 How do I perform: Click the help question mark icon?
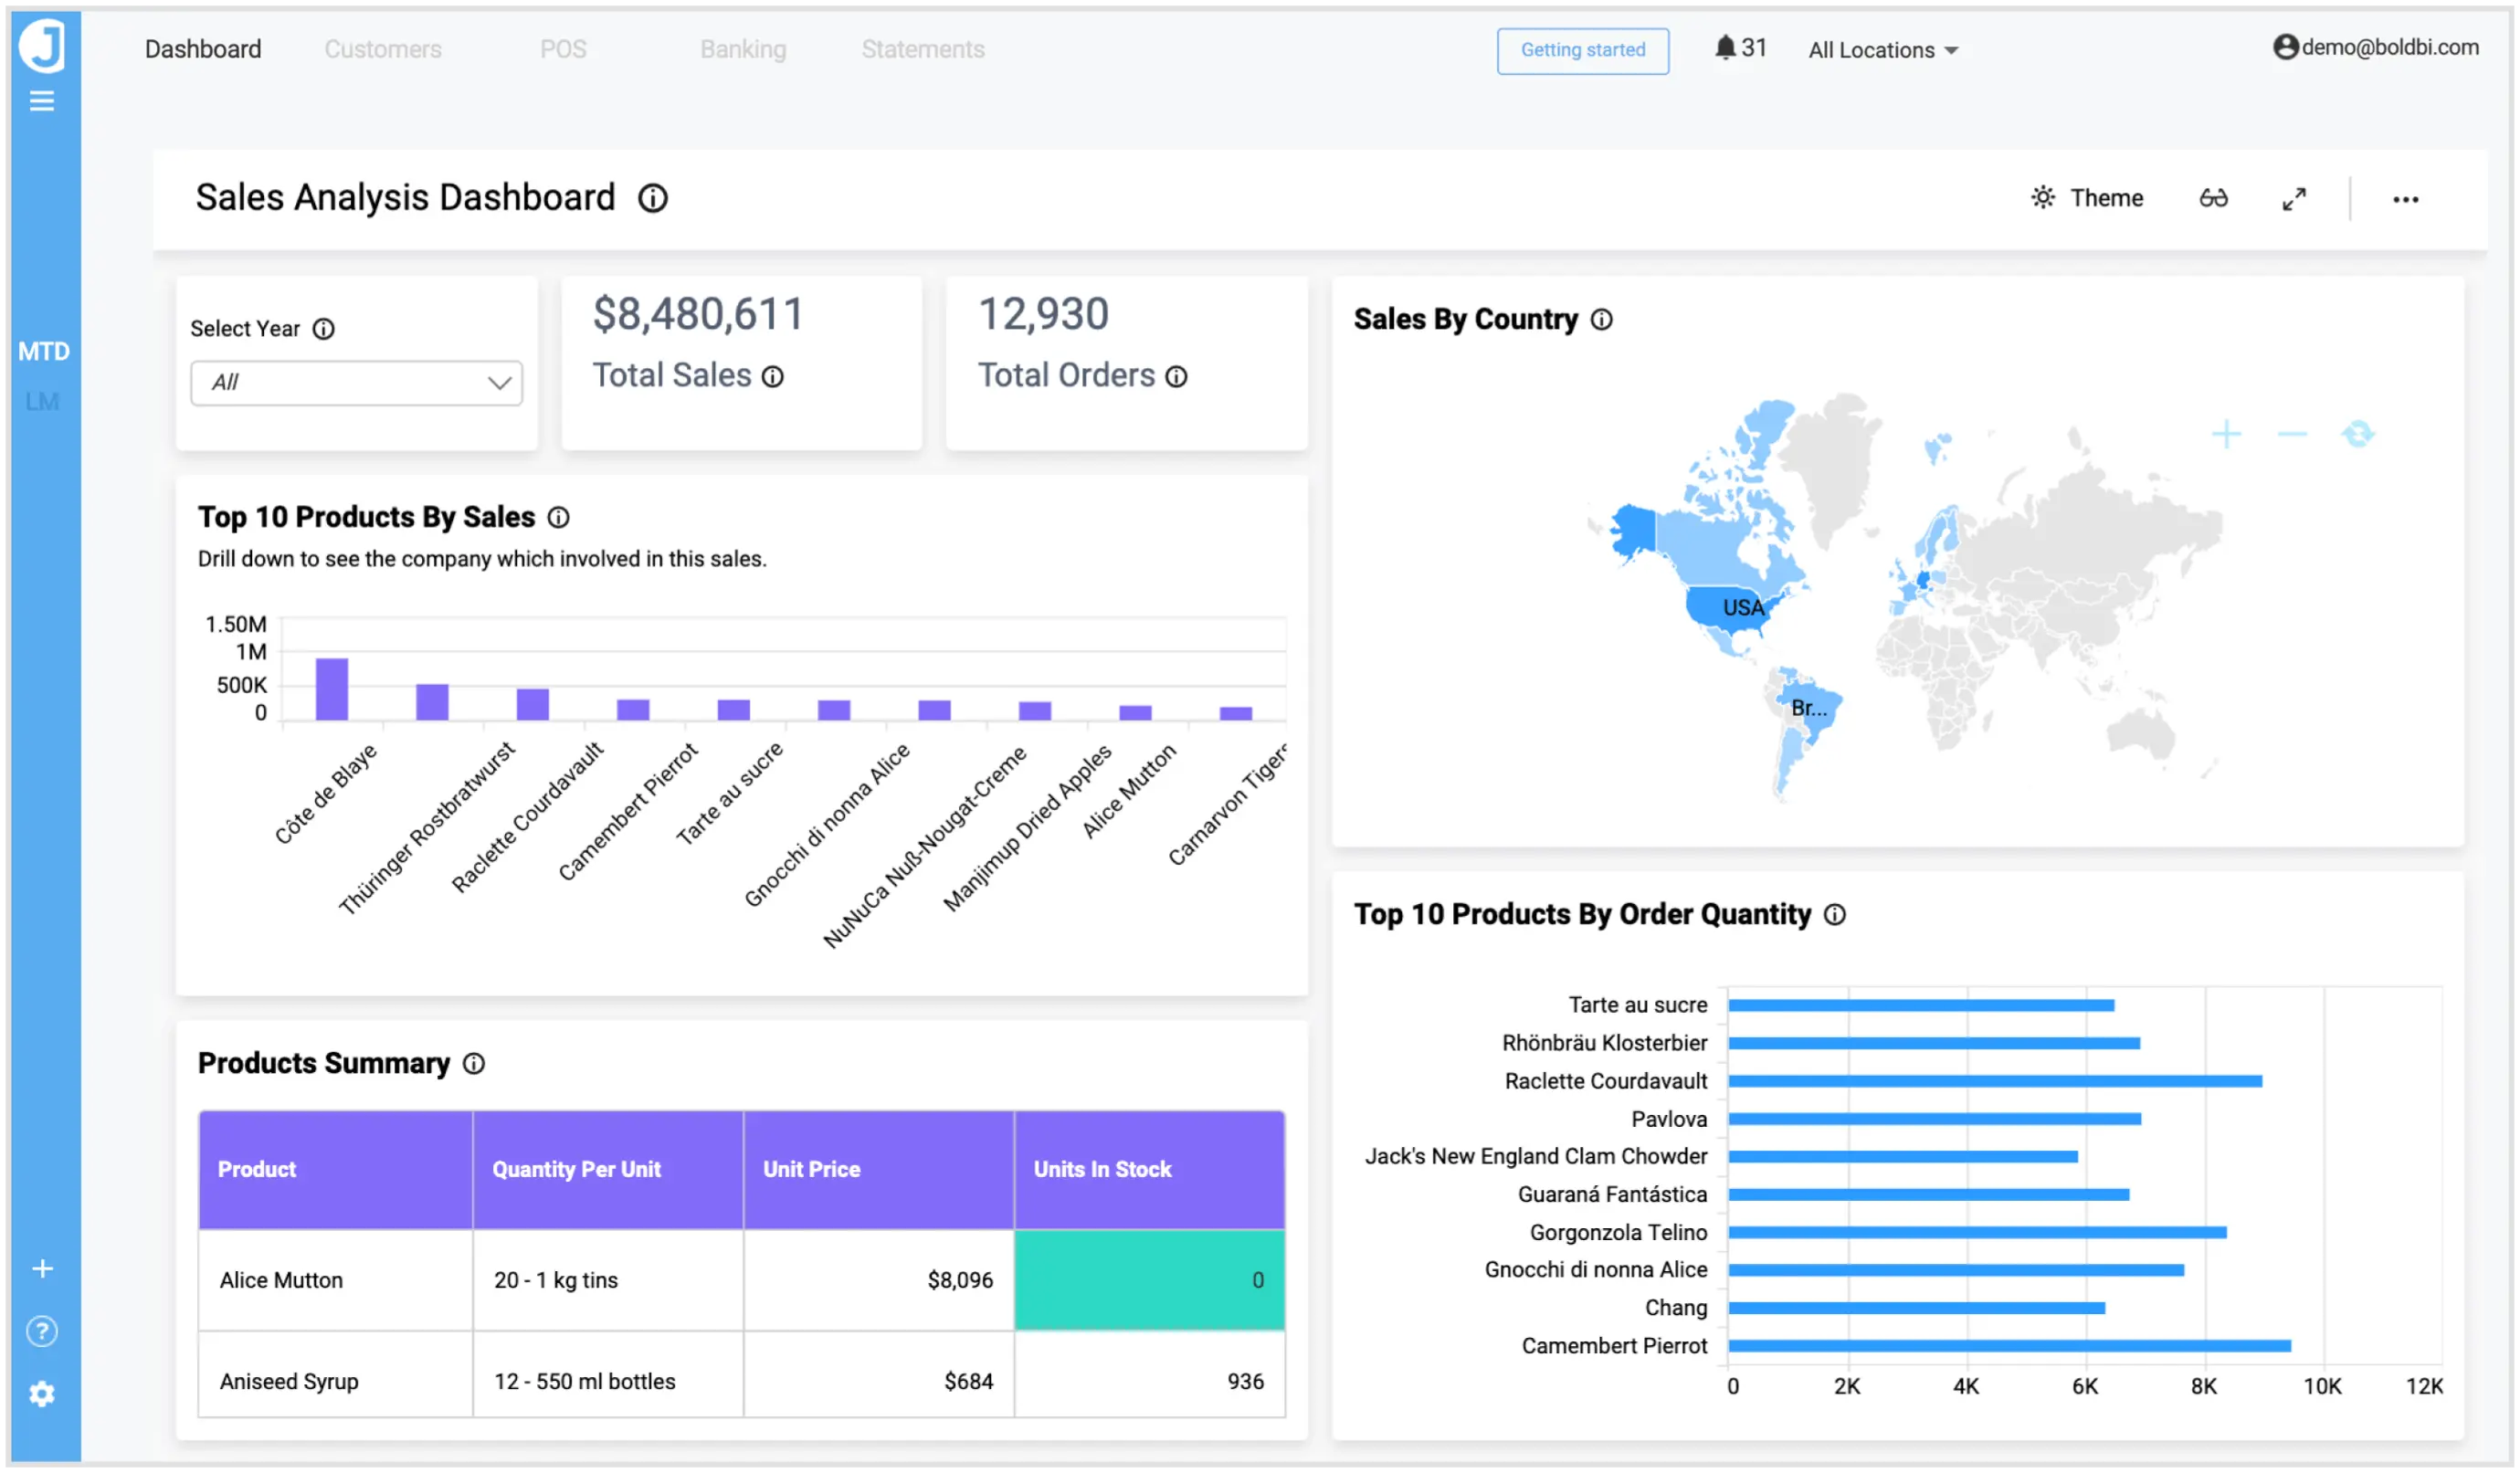41,1332
